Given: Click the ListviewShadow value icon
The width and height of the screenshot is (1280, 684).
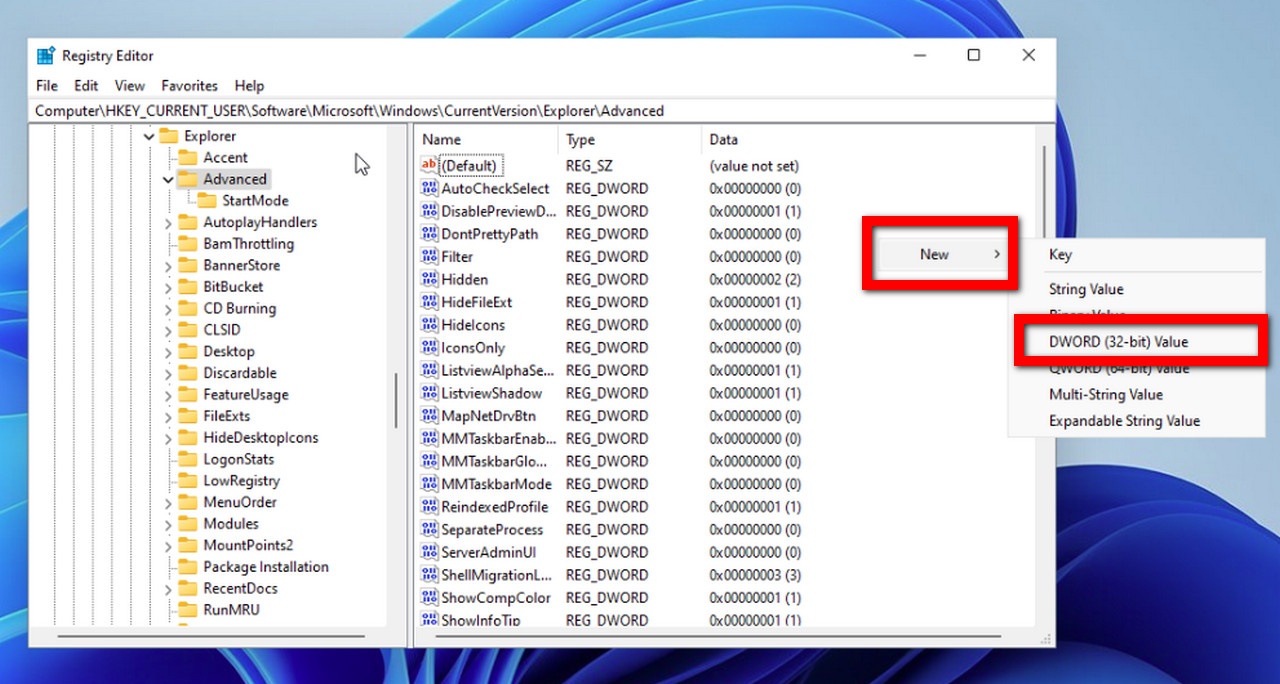Looking at the screenshot, I should (430, 393).
